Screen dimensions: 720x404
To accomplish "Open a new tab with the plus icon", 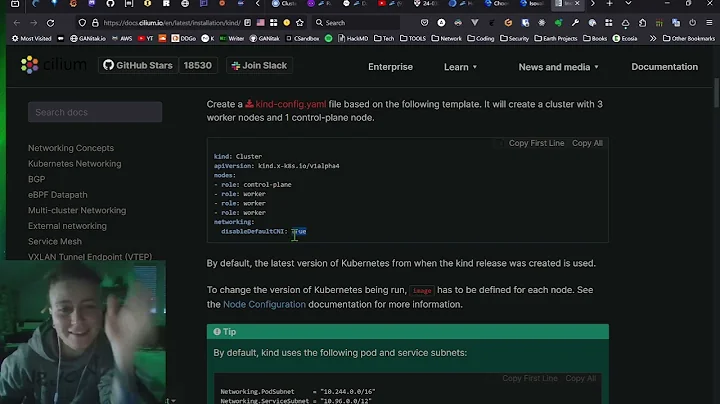I will pos(609,4).
